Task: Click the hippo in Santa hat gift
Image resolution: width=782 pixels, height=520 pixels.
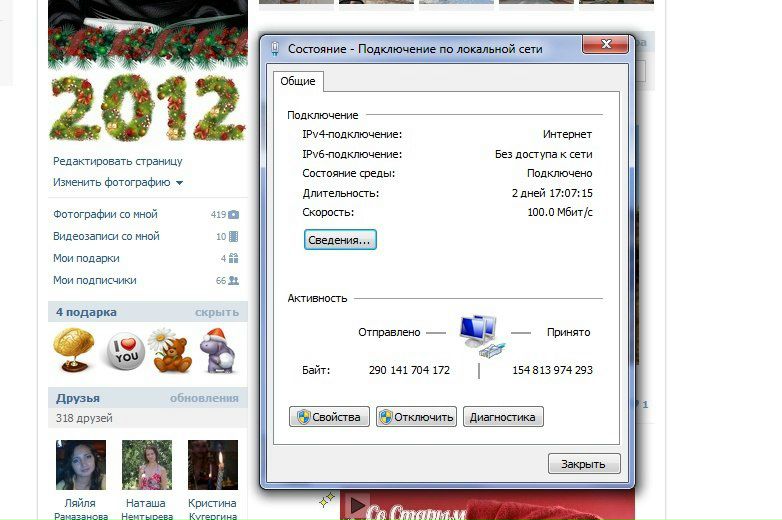Action: [x=217, y=351]
